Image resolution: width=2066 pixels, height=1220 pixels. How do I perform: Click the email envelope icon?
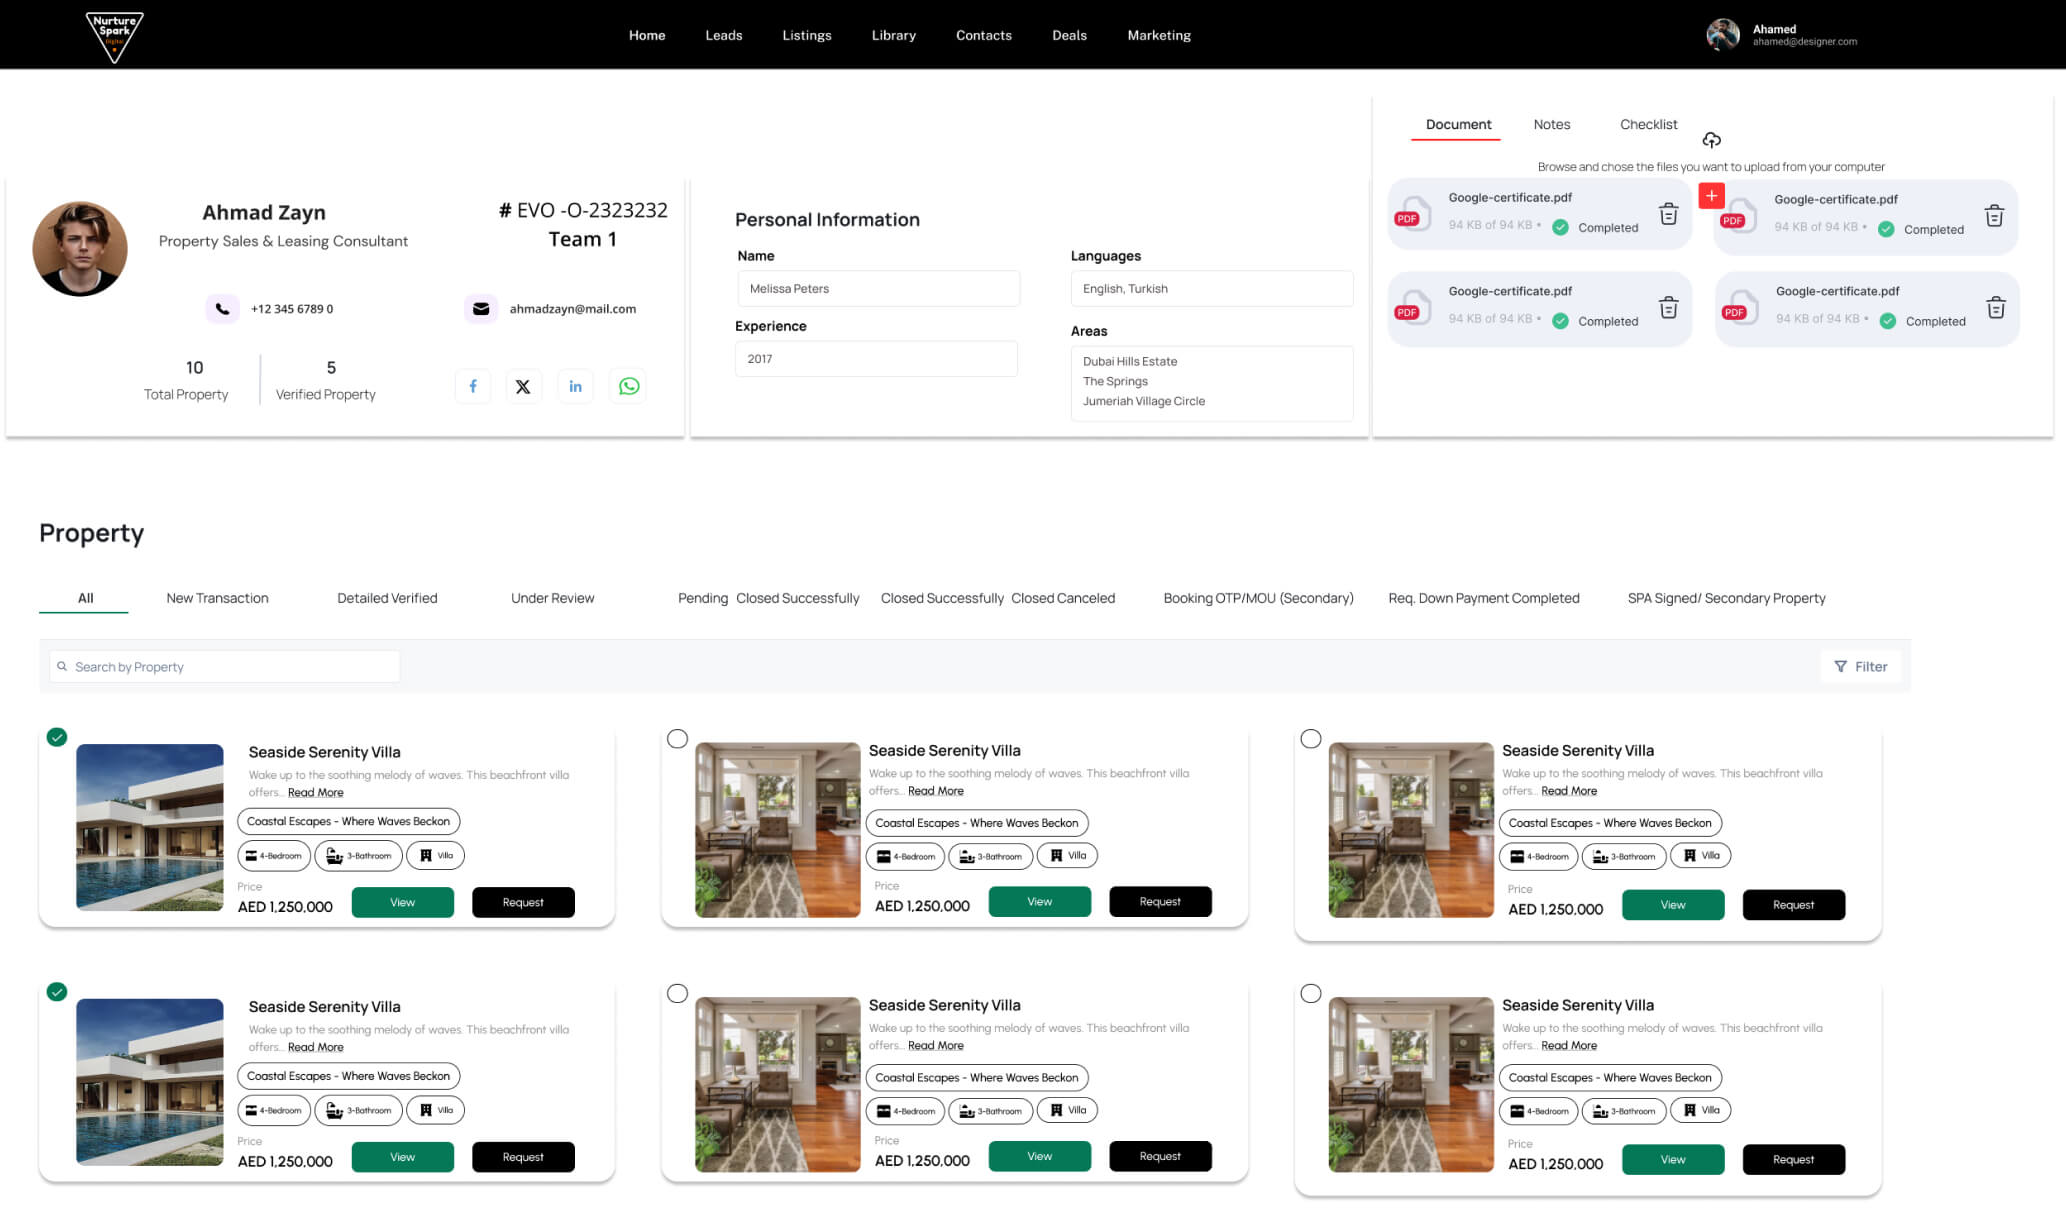click(481, 309)
